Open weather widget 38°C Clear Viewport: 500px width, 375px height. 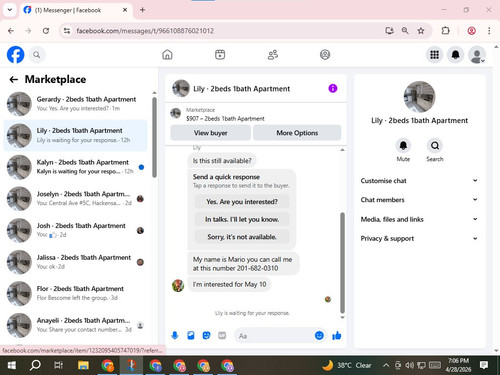[x=347, y=365]
